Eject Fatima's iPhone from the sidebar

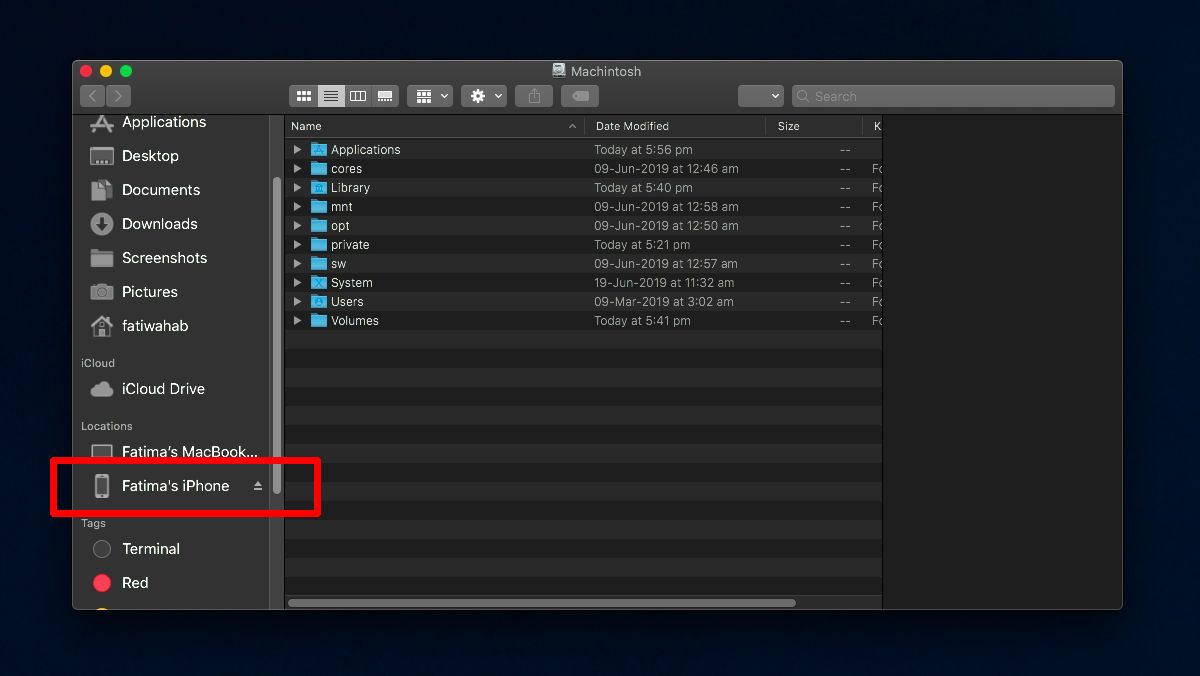coord(257,486)
